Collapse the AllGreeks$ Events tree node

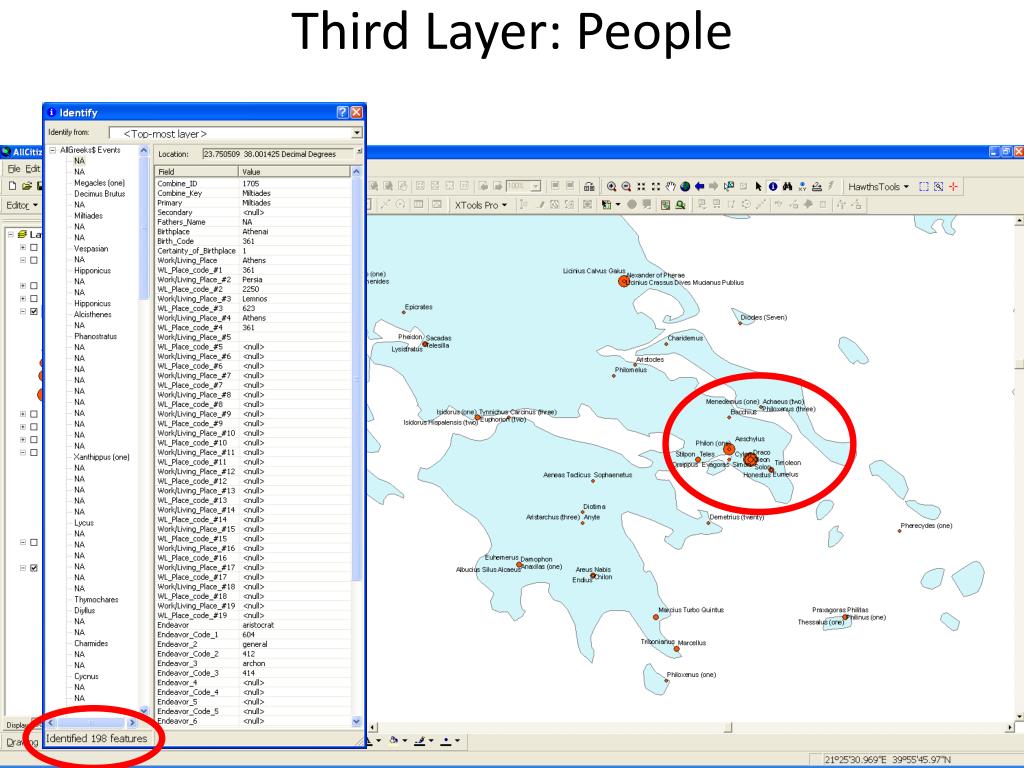53,150
